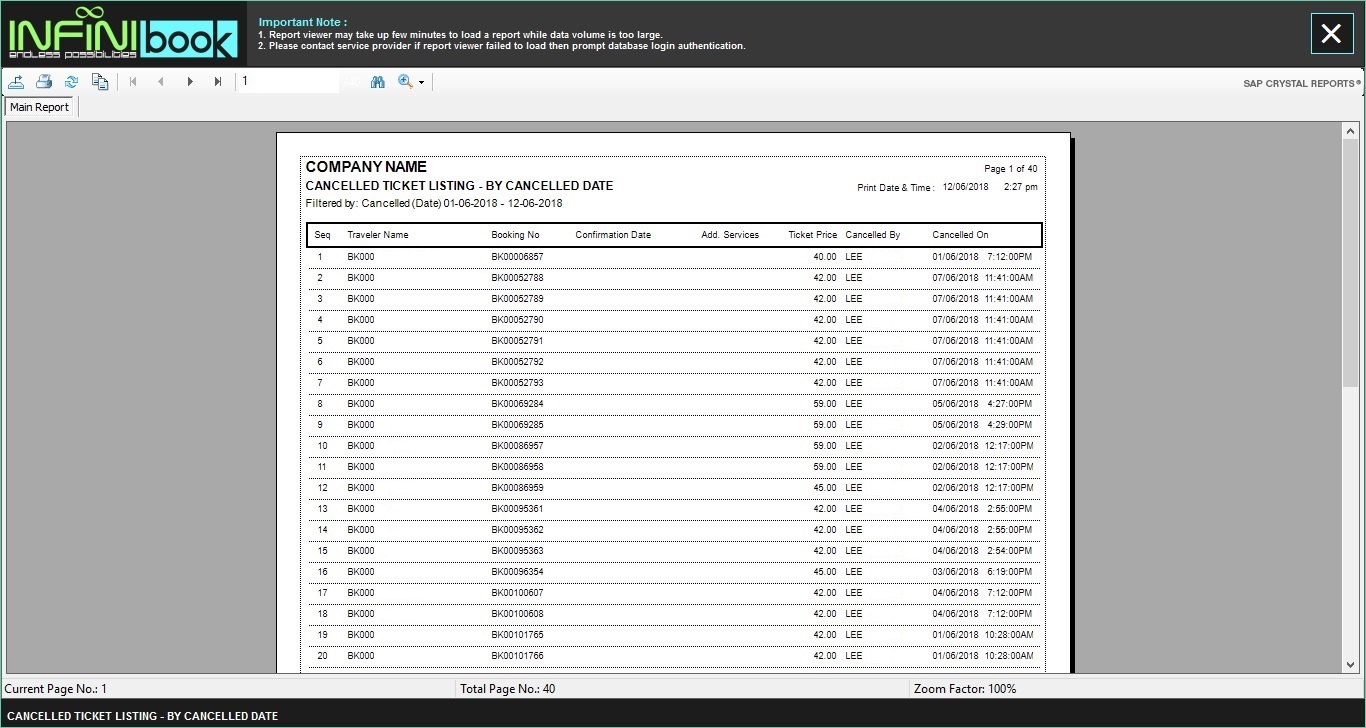Click the 'Confirmation Date' column header

[613, 235]
